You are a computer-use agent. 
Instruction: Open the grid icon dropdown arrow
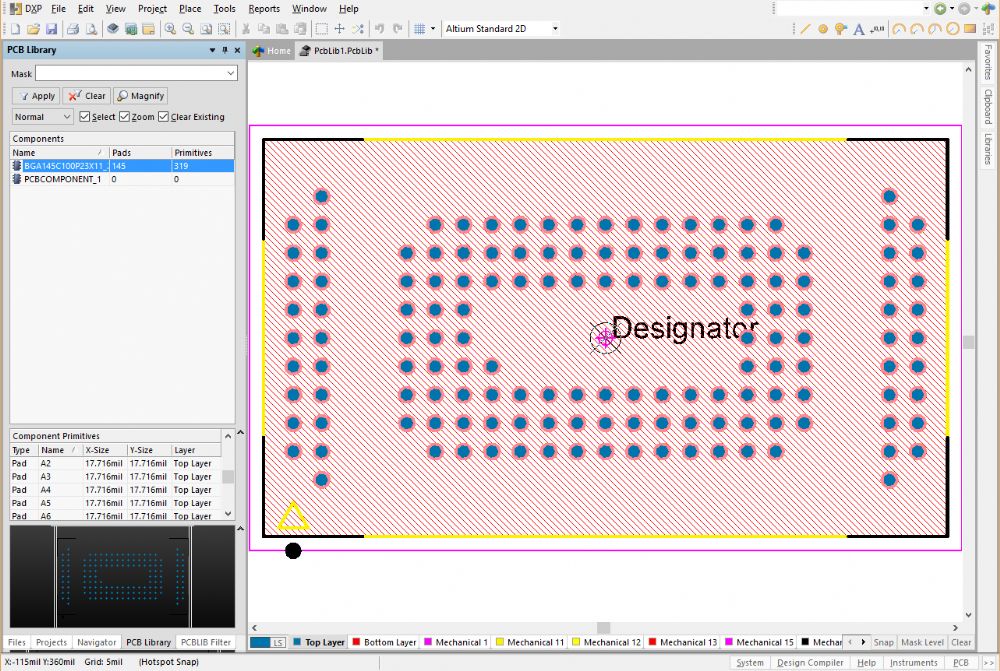click(433, 29)
